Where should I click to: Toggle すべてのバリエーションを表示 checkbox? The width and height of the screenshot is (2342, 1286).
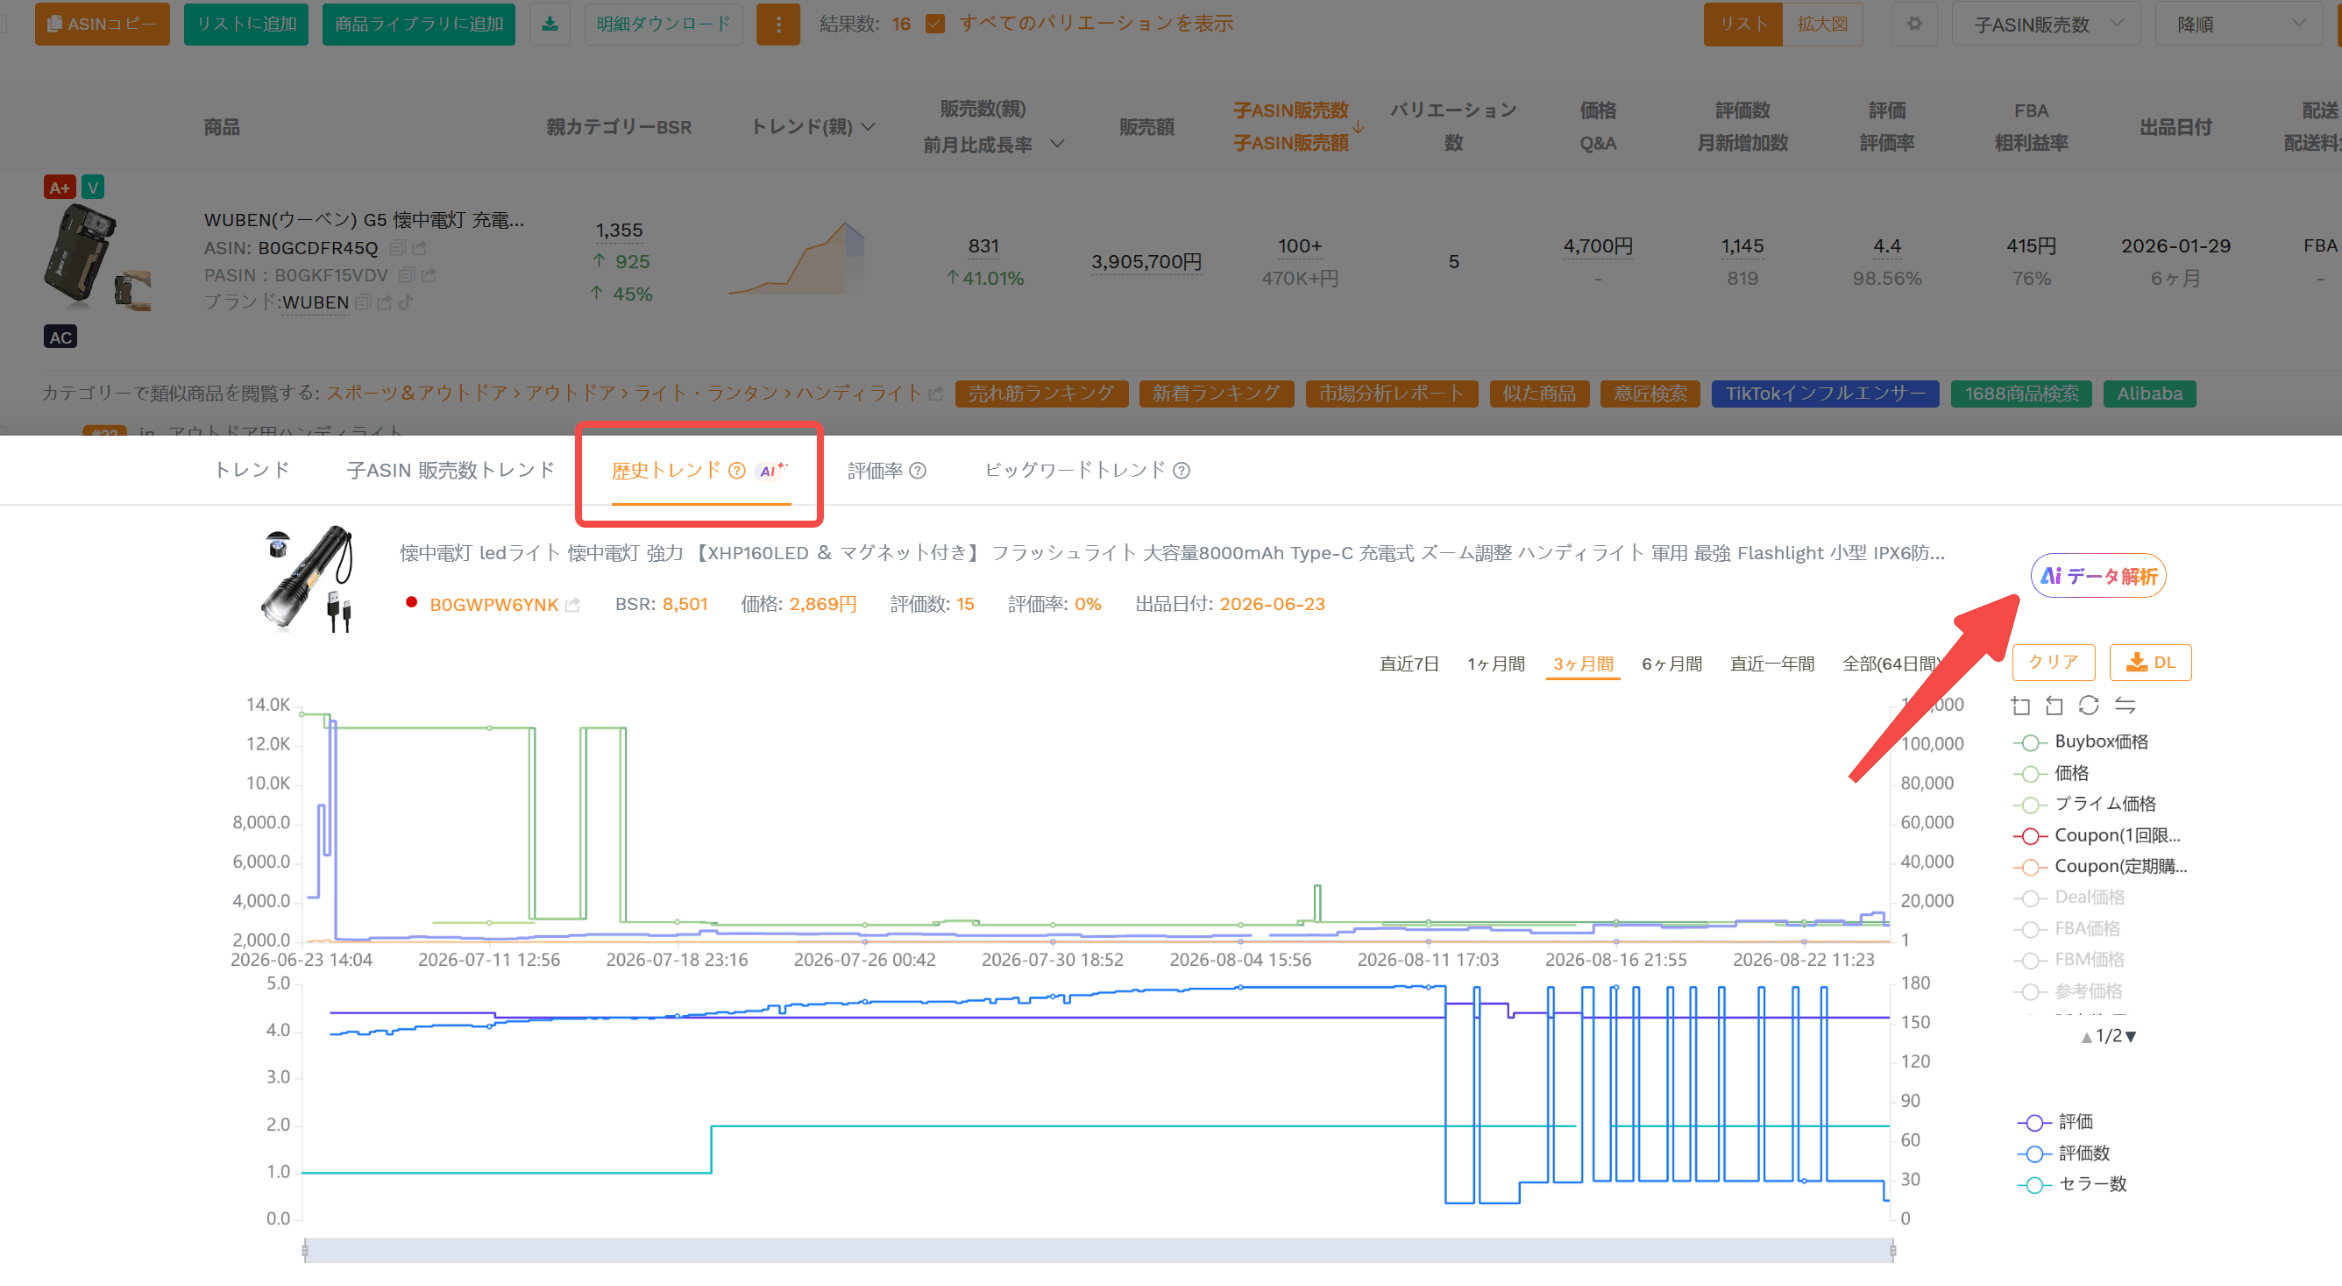click(935, 24)
